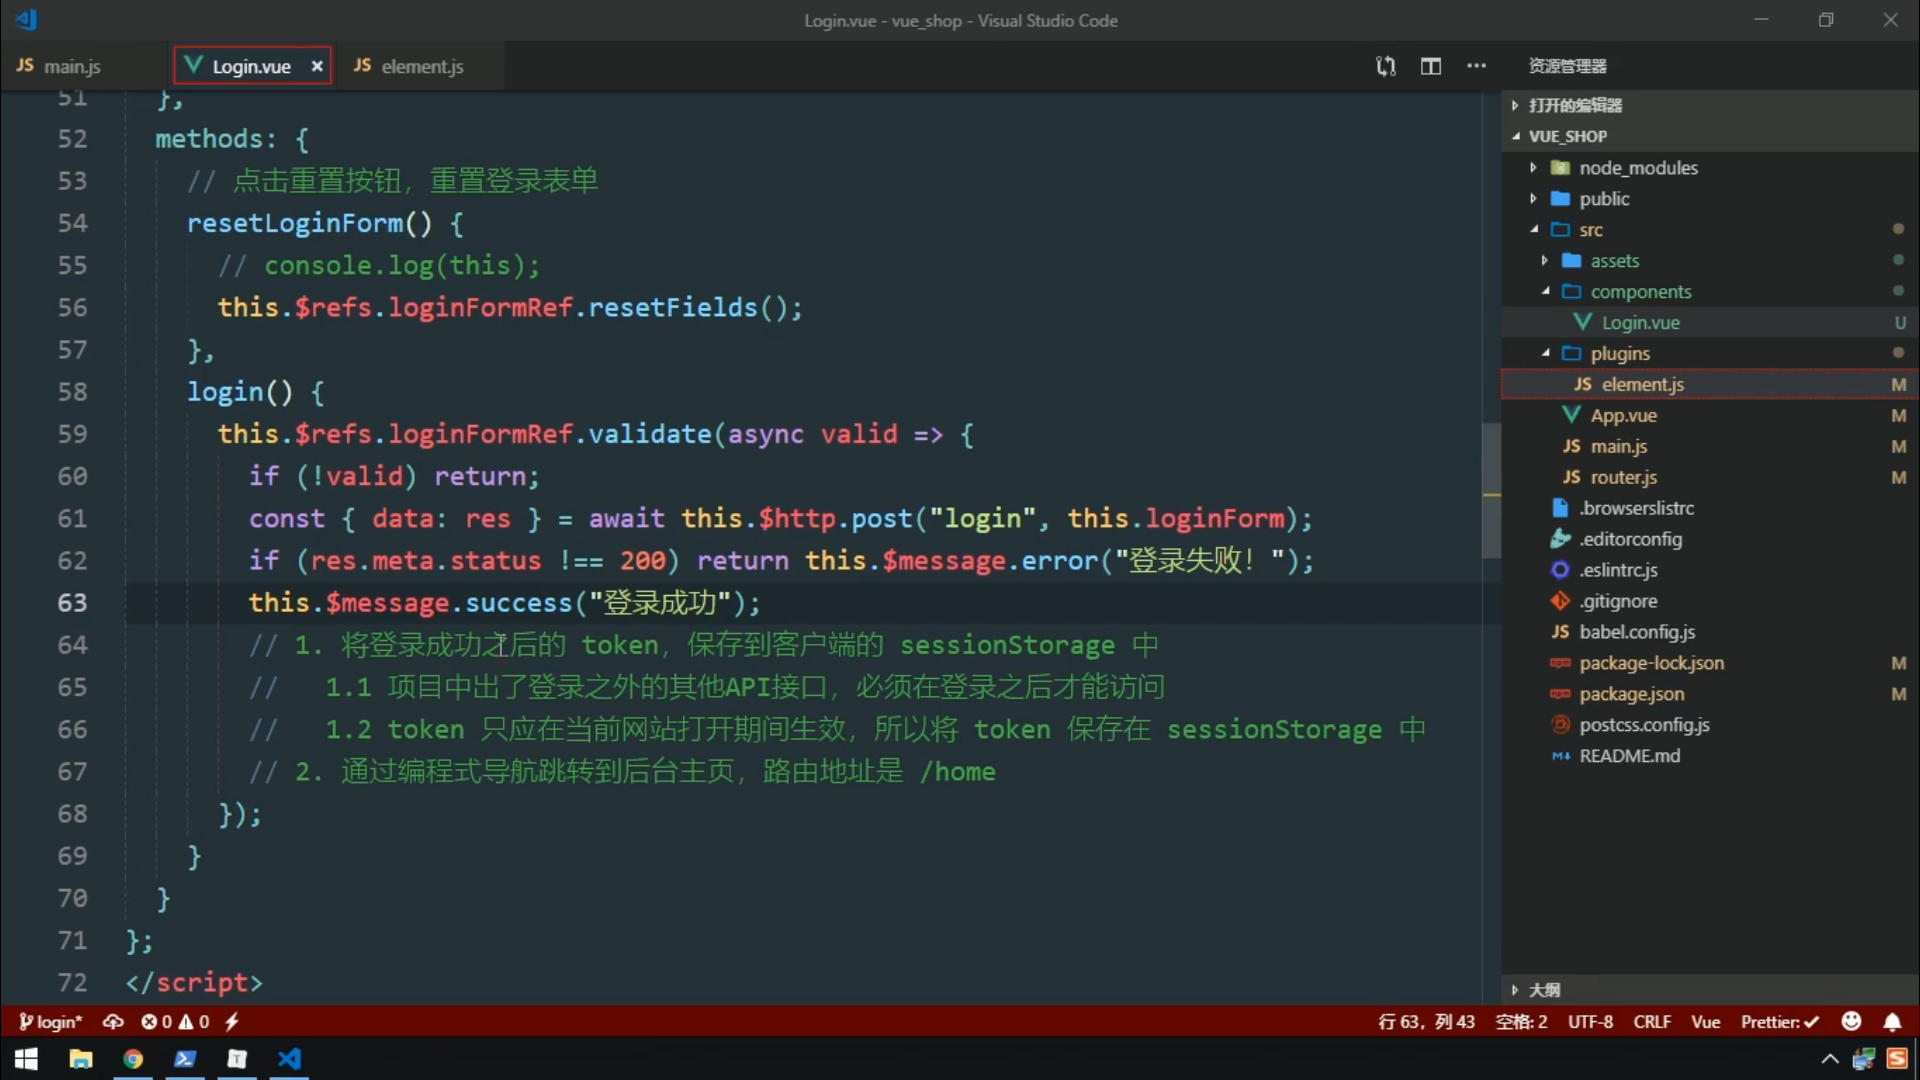Screen dimensions: 1920x1080
Task: Open problems via errors and warnings count
Action: tap(176, 1022)
